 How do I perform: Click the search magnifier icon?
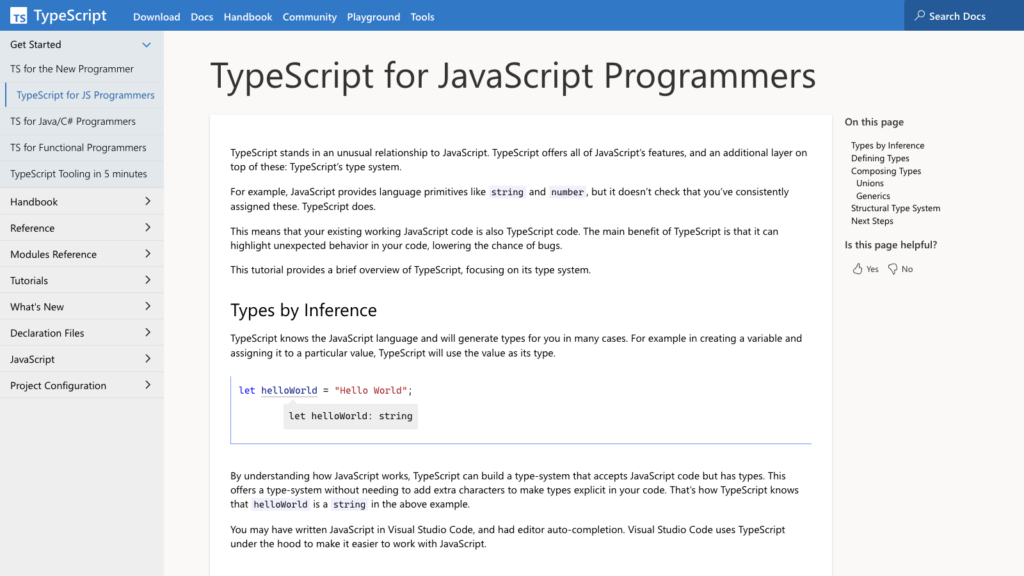(x=920, y=16)
